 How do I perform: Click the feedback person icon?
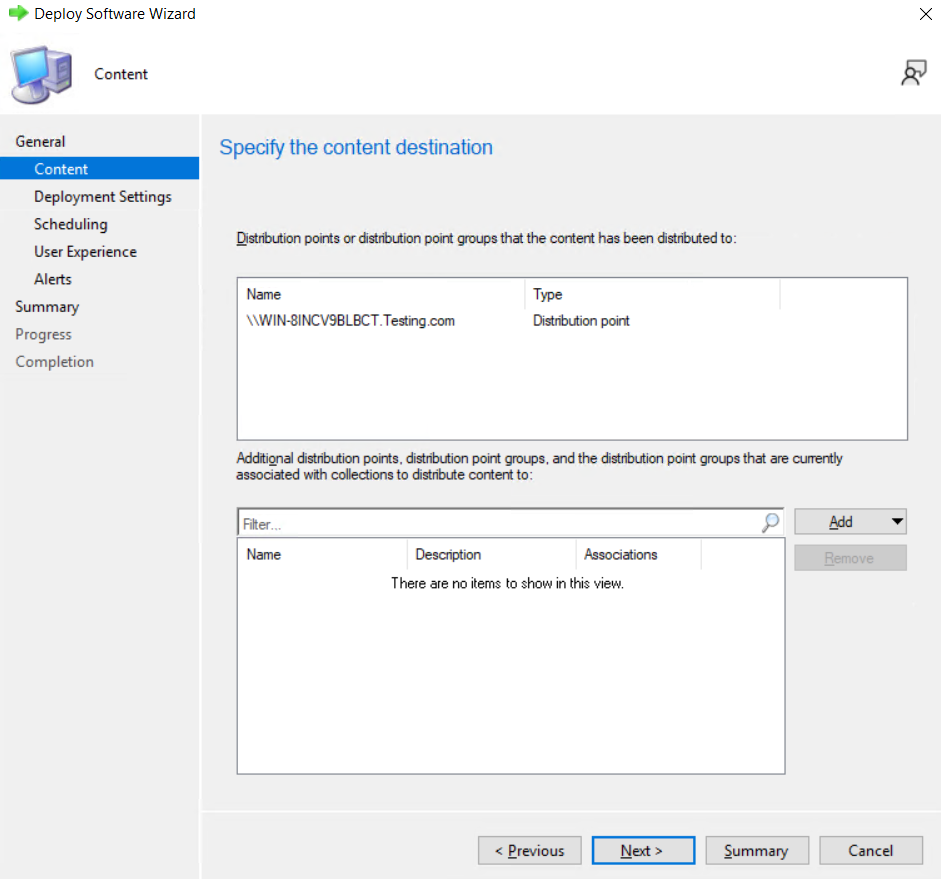(x=914, y=73)
